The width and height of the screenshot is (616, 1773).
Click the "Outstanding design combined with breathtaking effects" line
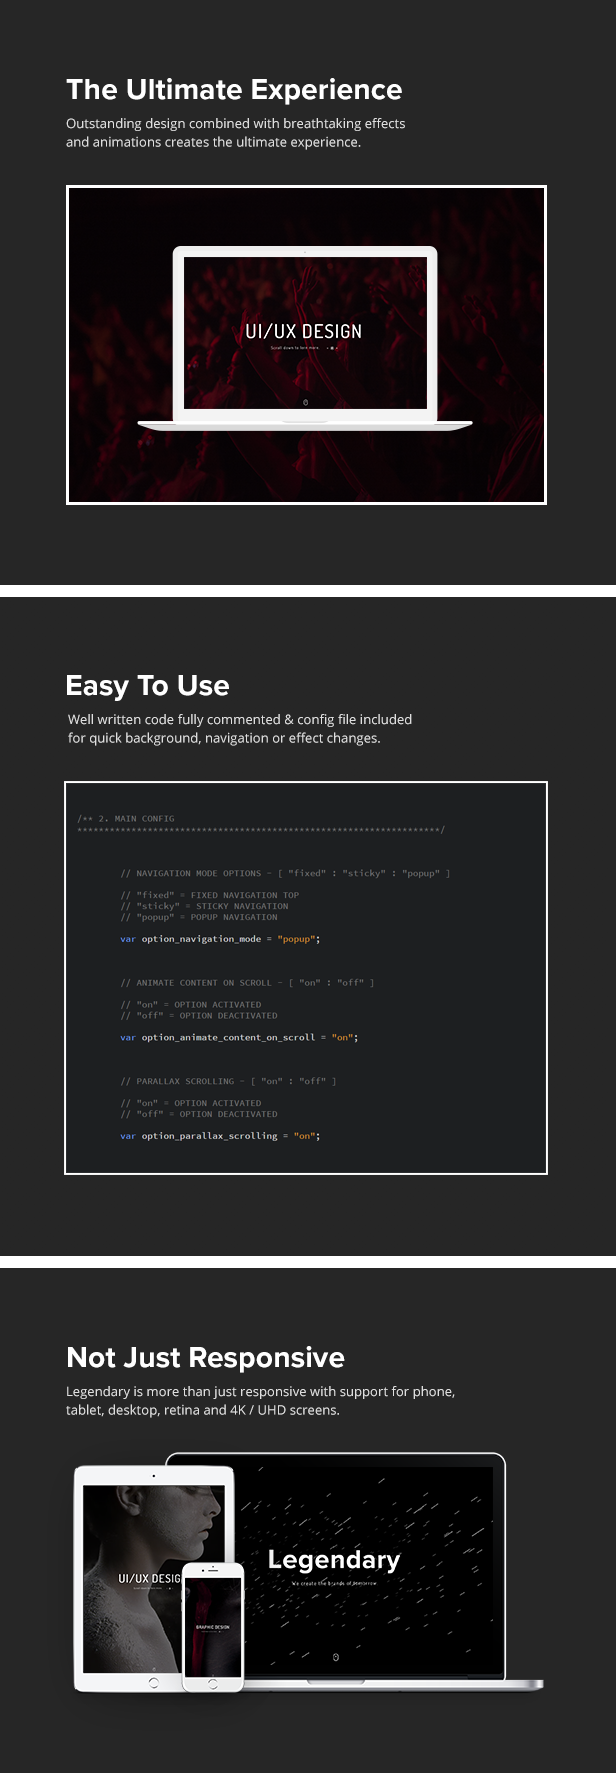(236, 124)
